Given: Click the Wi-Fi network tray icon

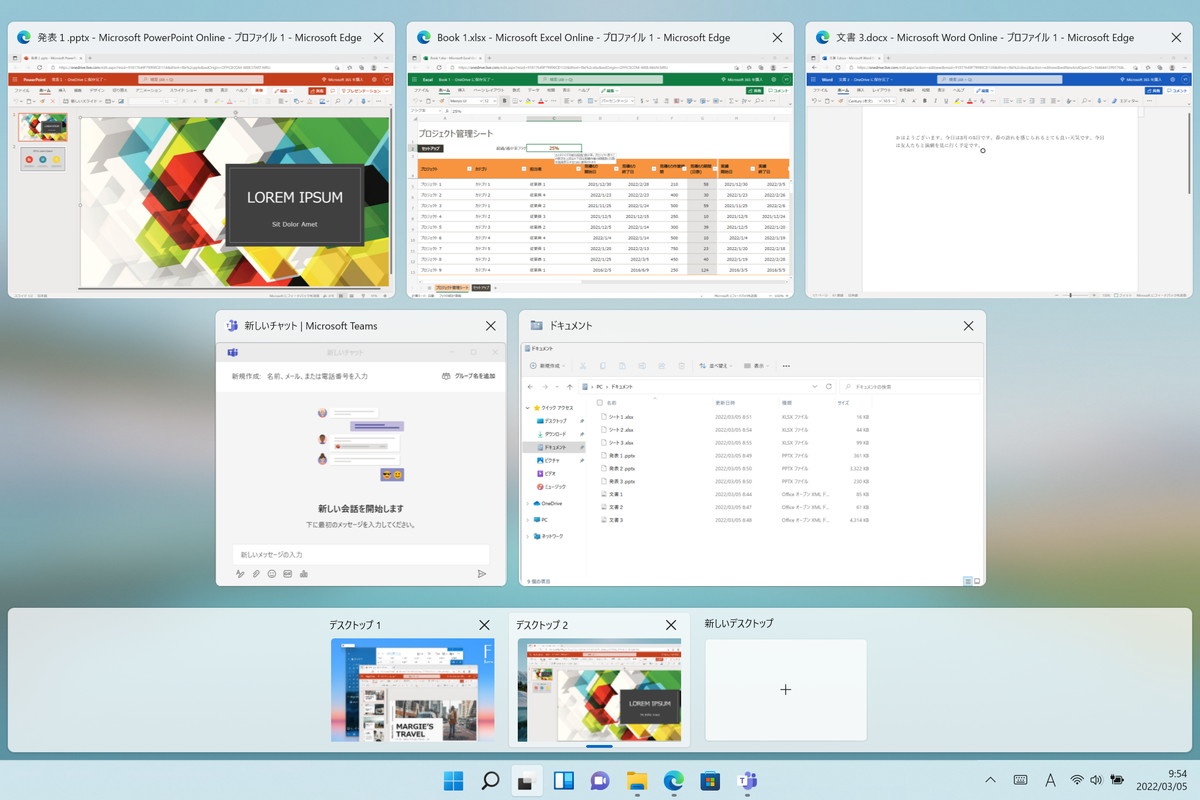Looking at the screenshot, I should click(1077, 780).
